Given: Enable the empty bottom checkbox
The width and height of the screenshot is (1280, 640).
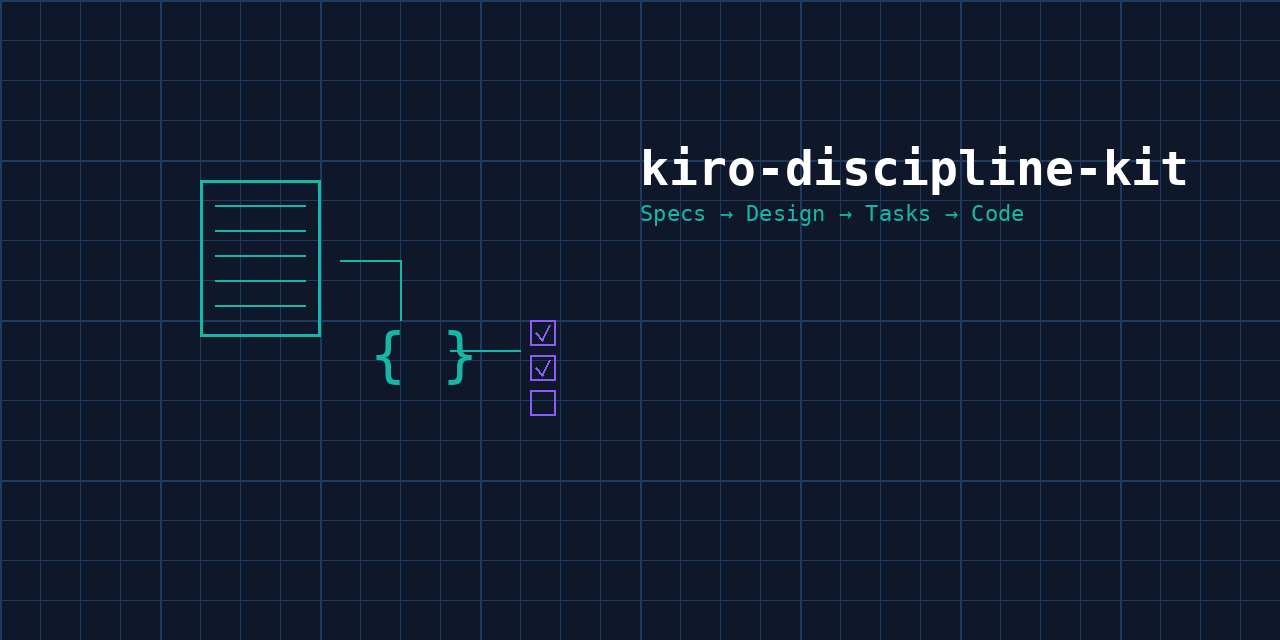Looking at the screenshot, I should 542,404.
